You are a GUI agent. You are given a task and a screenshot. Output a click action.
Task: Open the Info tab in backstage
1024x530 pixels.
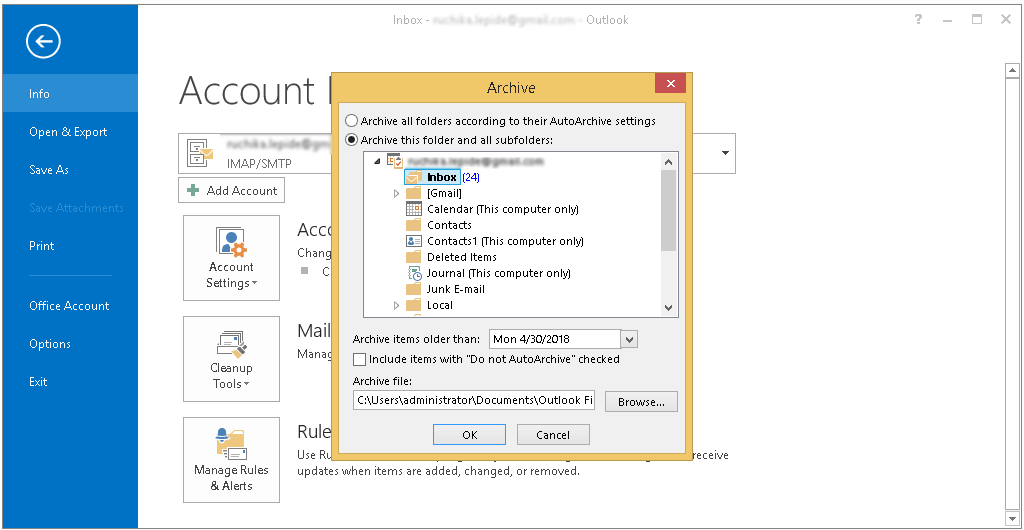pyautogui.click(x=69, y=93)
